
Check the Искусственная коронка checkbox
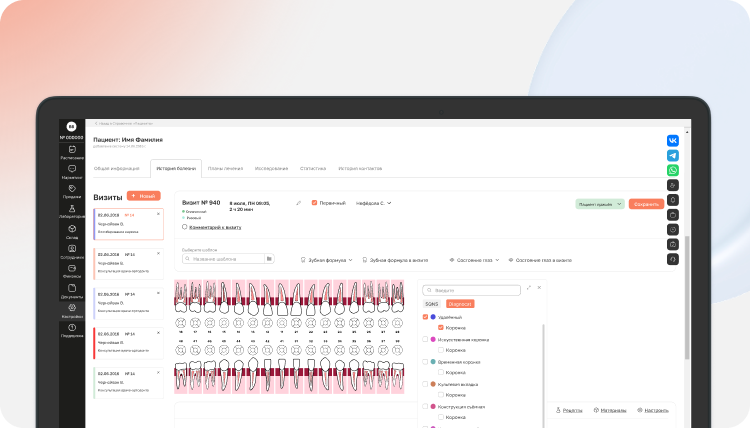point(425,340)
